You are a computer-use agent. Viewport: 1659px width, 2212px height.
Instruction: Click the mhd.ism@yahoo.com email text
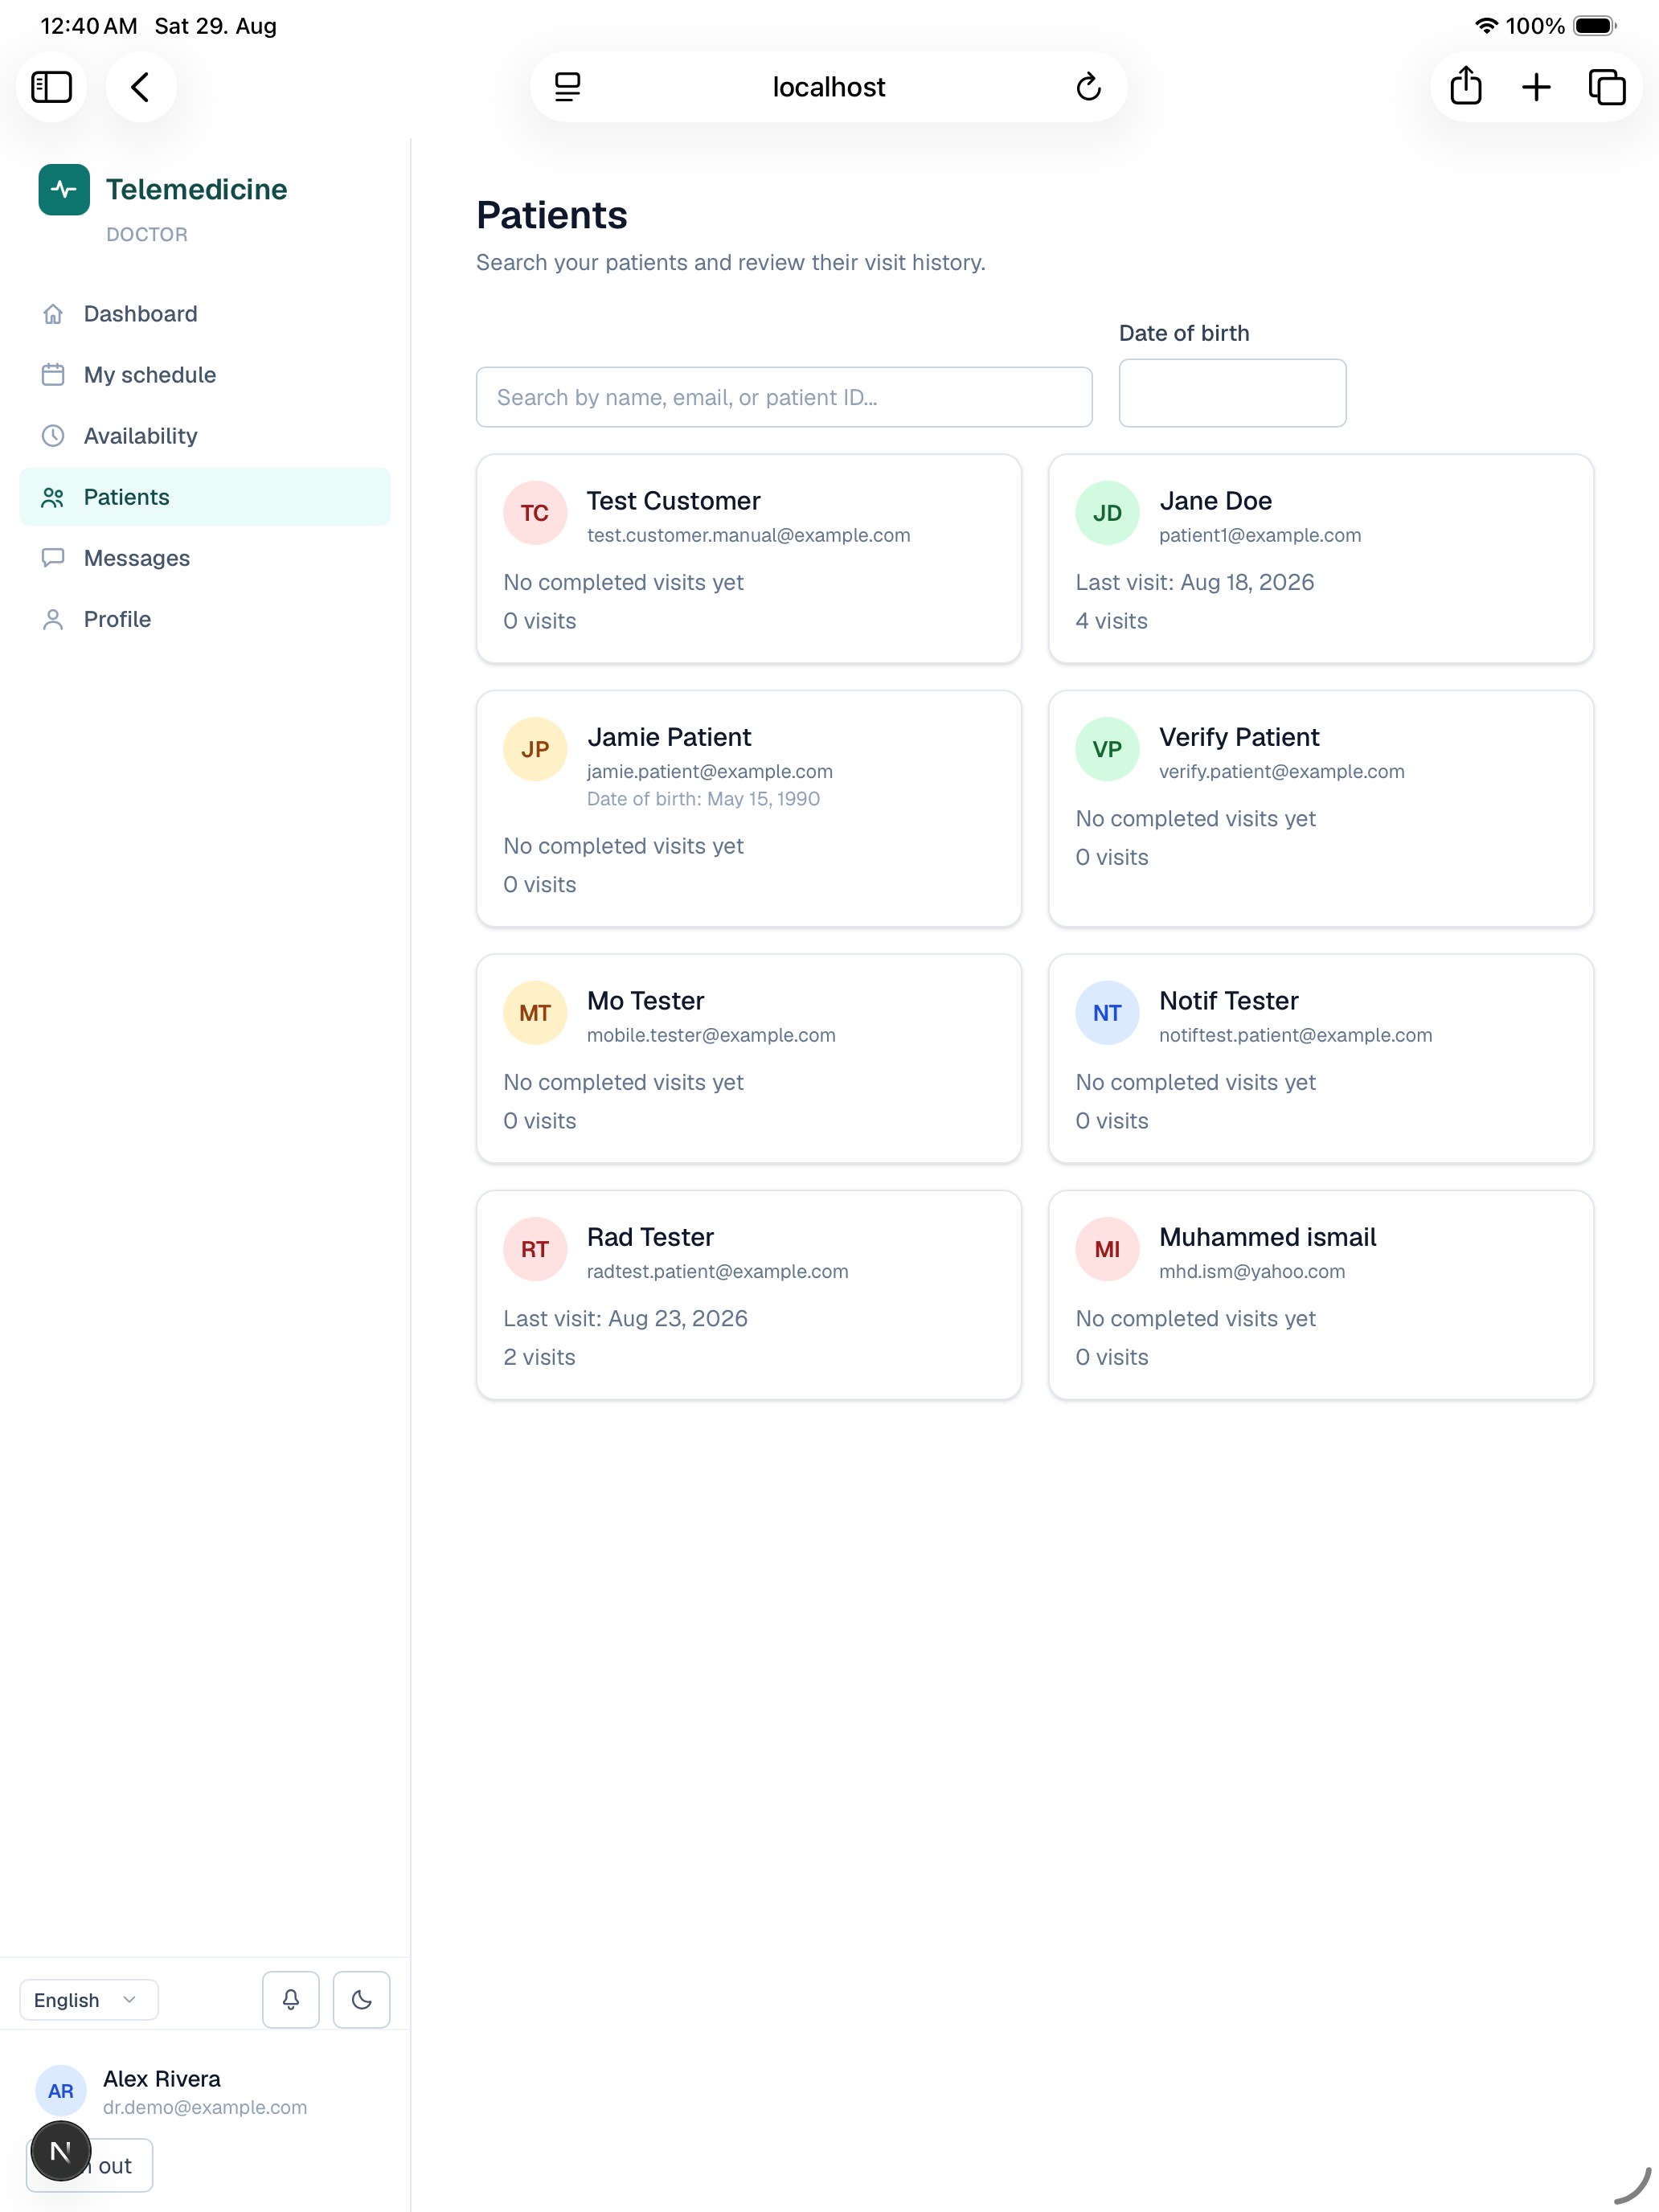click(x=1252, y=1271)
